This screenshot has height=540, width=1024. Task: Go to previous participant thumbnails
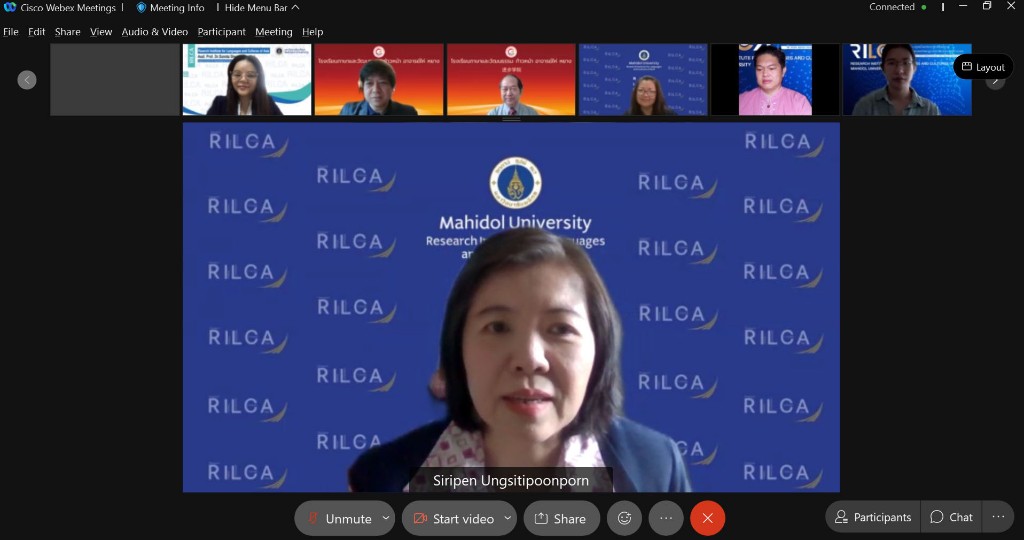(27, 80)
